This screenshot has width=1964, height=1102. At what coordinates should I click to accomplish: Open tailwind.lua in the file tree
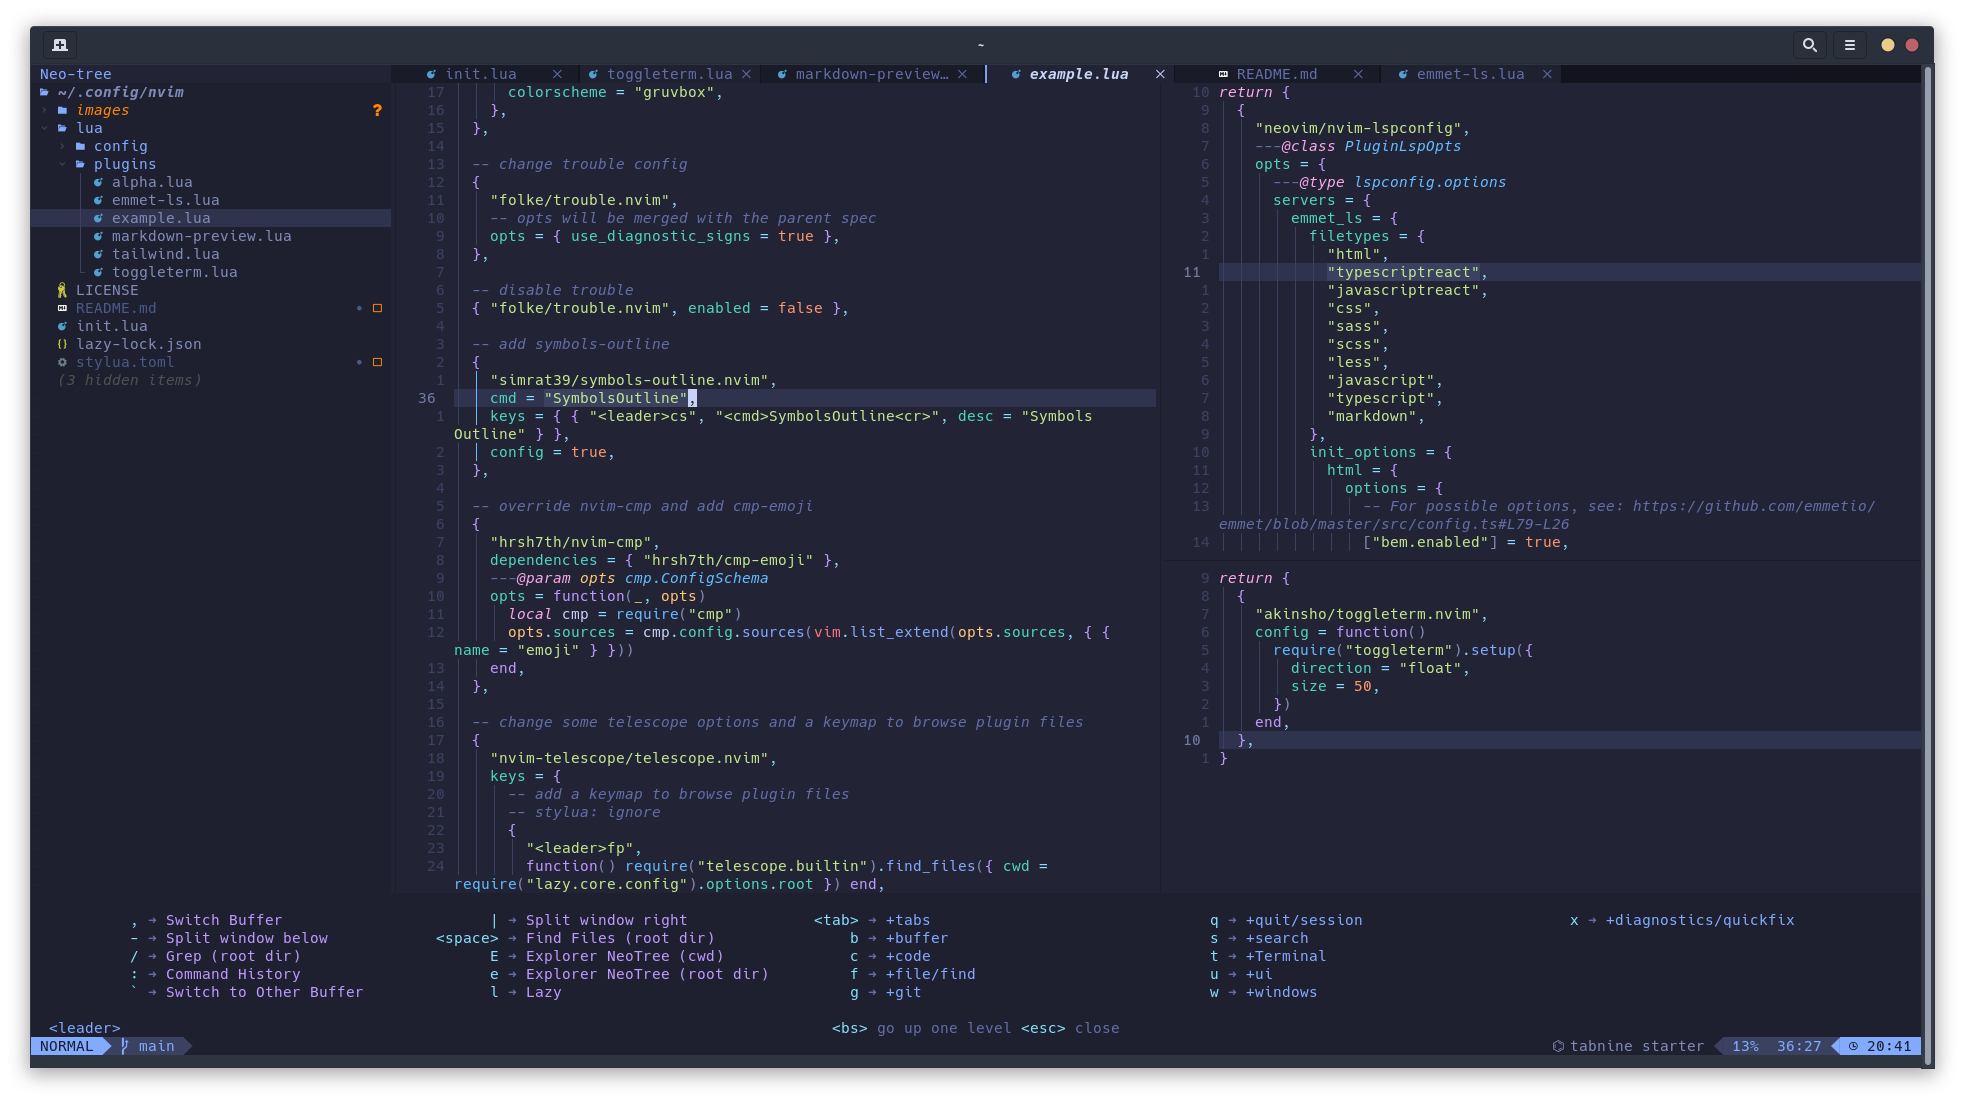point(165,254)
